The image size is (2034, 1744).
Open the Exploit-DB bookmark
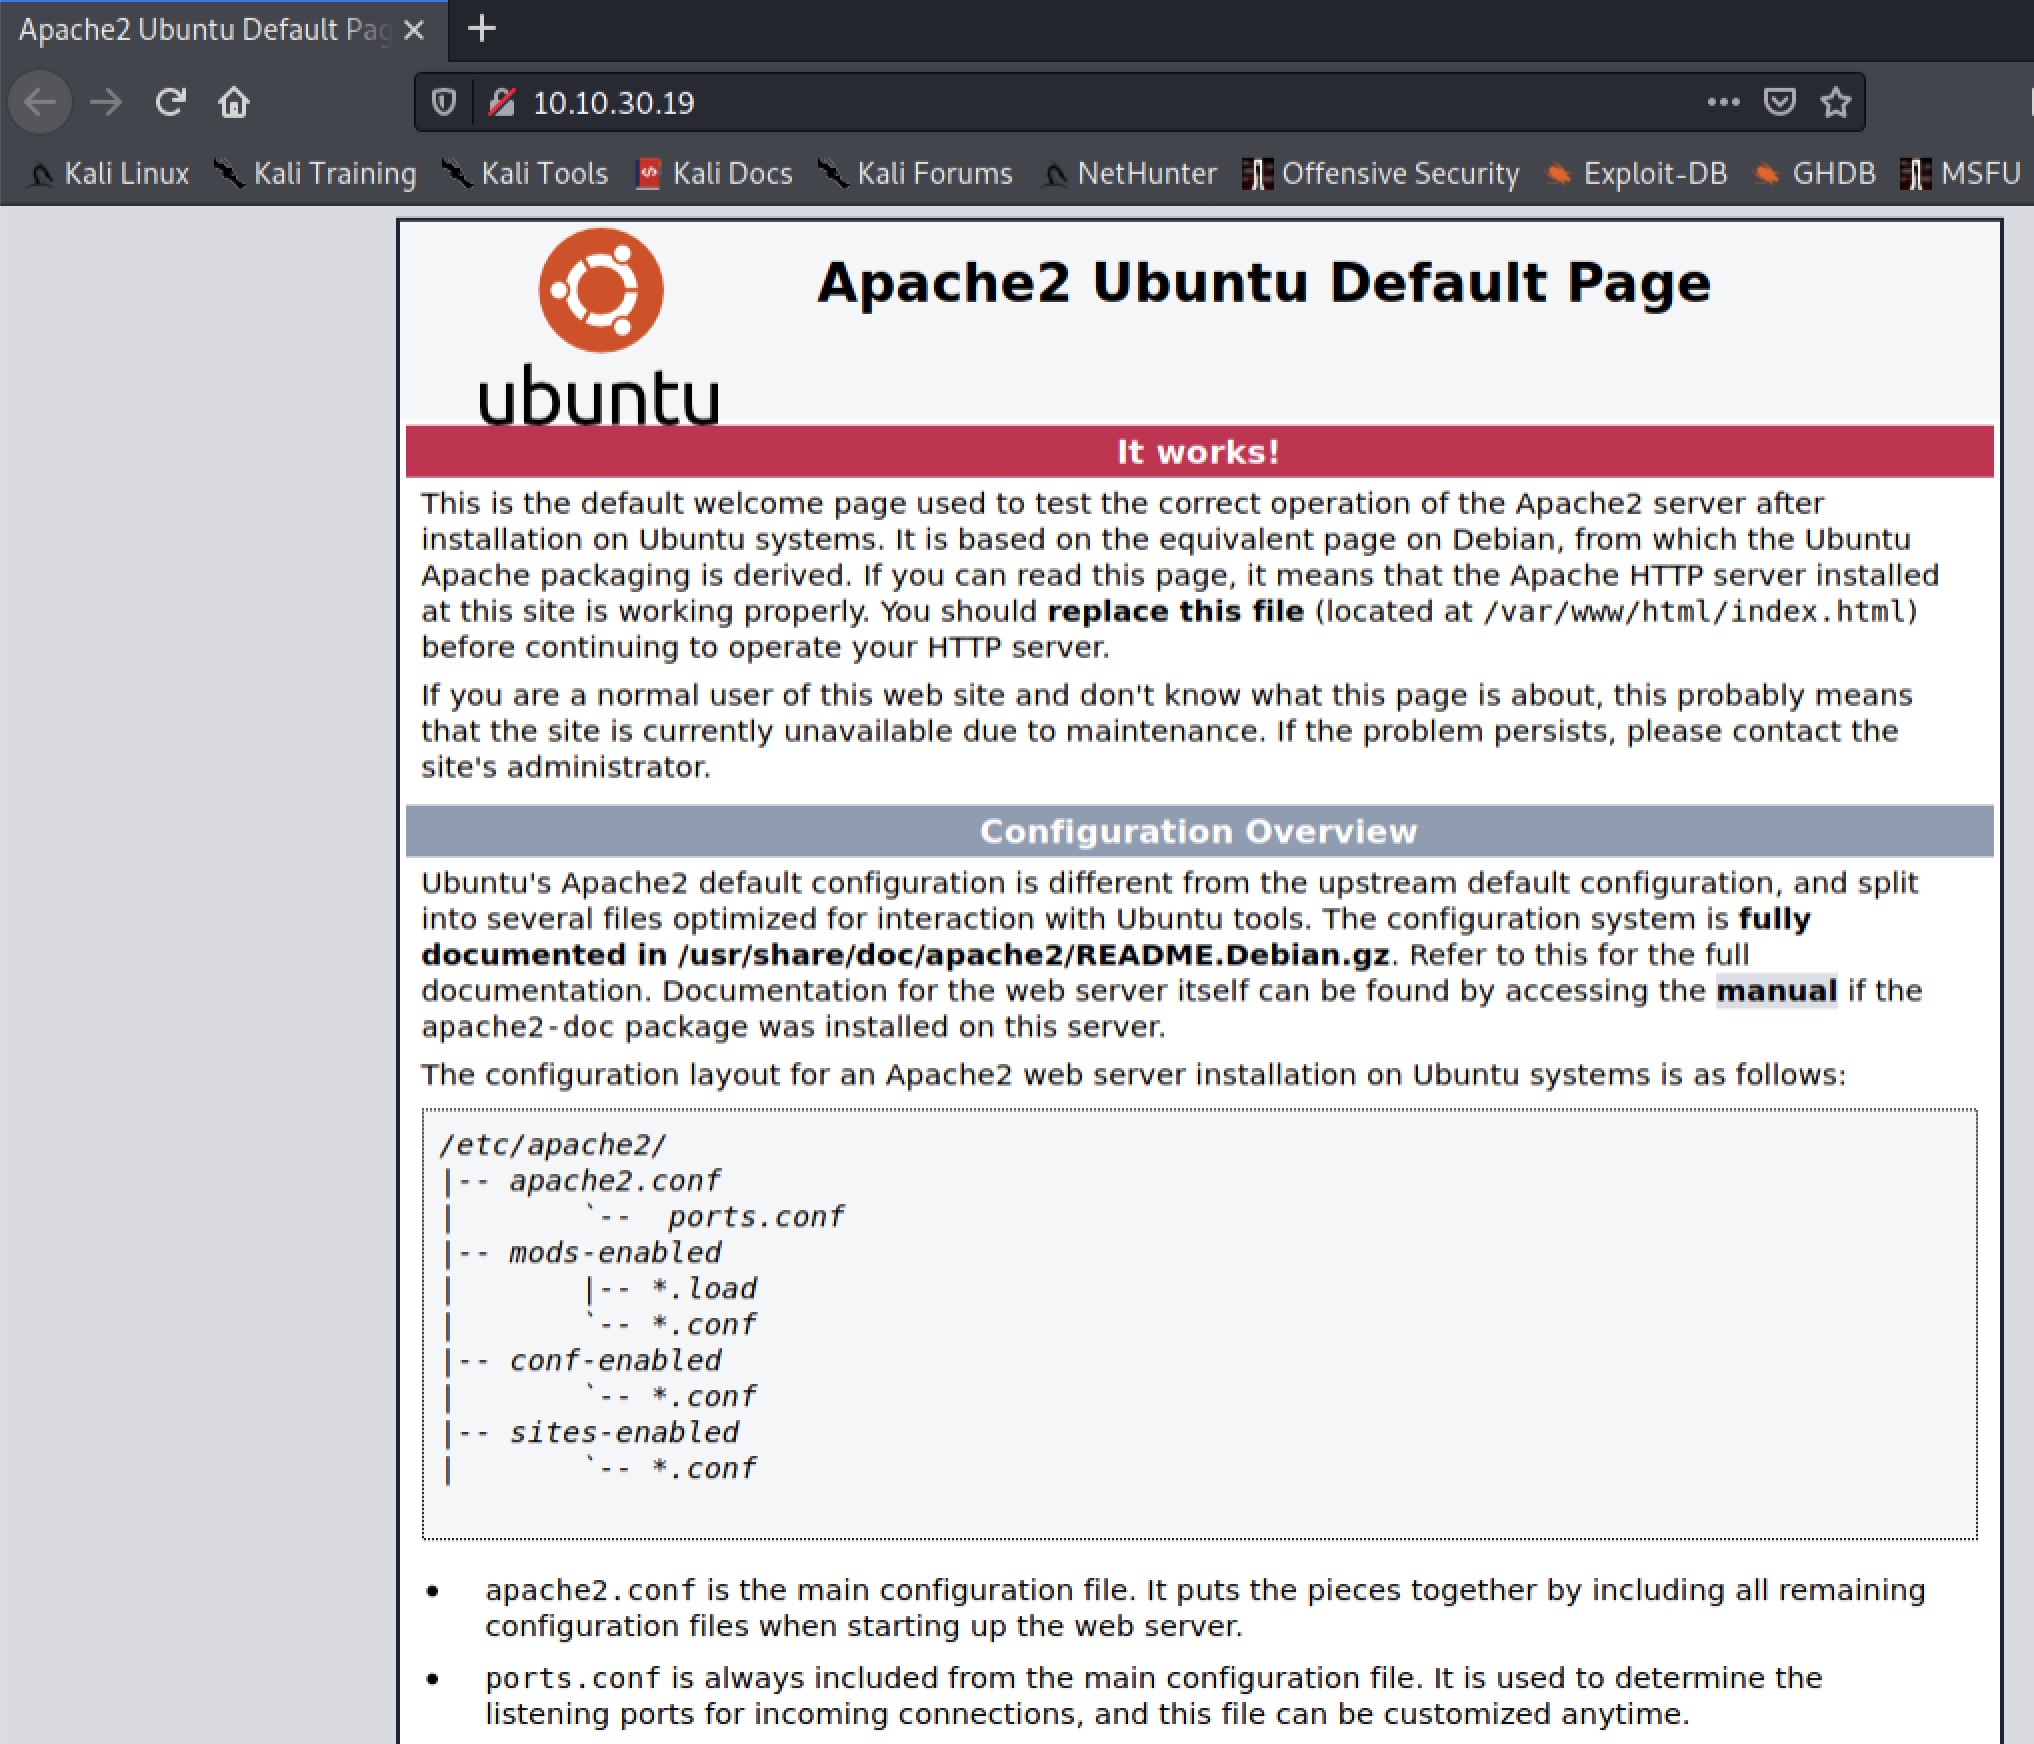[x=1637, y=174]
